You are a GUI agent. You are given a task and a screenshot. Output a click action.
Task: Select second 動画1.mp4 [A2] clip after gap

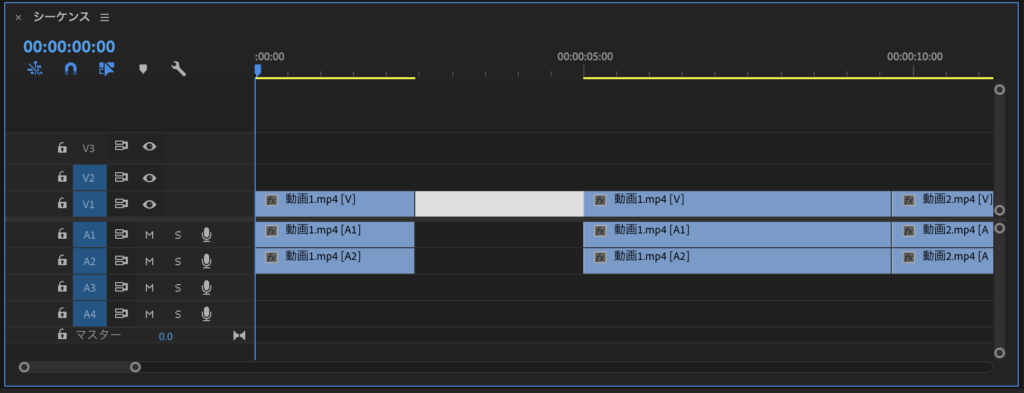point(737,261)
